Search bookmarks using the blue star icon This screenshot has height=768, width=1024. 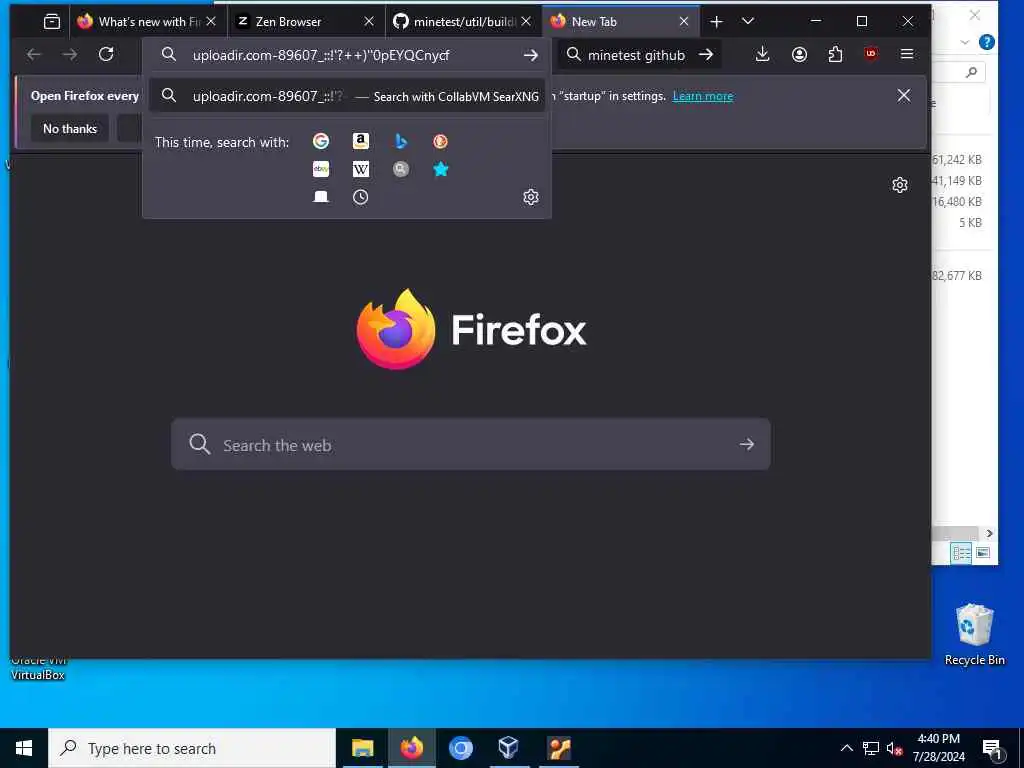coord(441,169)
